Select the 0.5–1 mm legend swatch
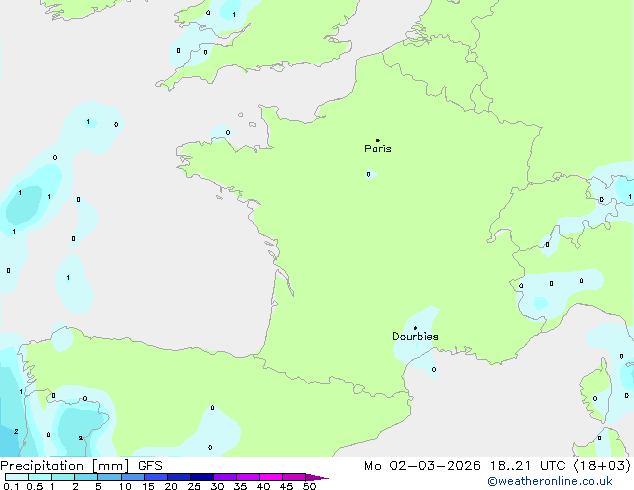Viewport: 634px width, 490px height. tap(40, 477)
